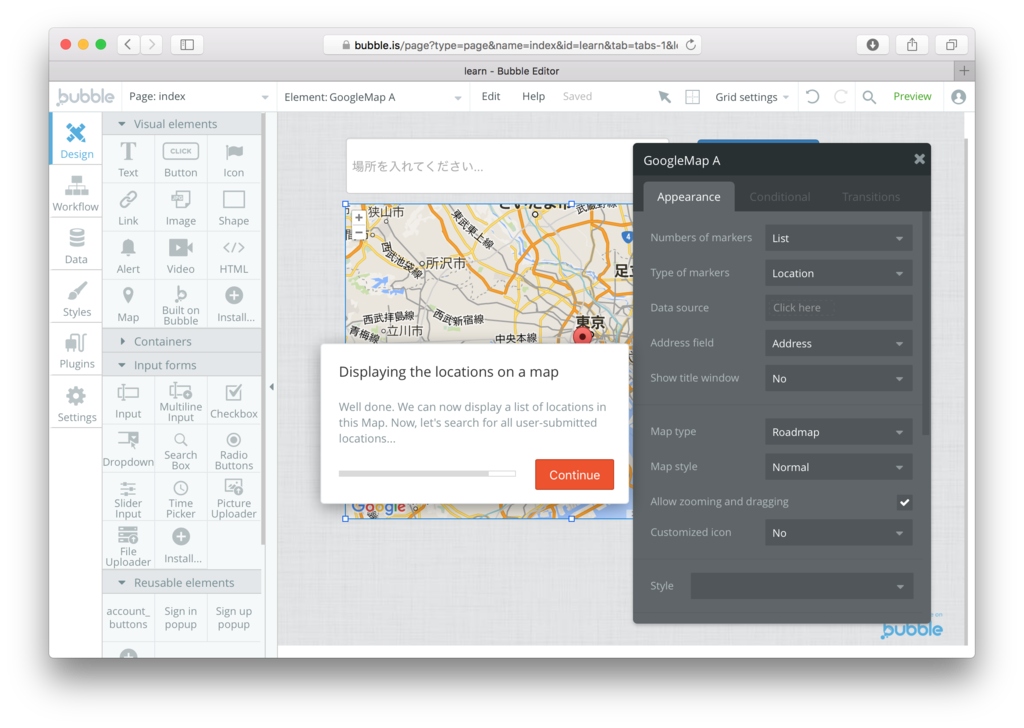The width and height of the screenshot is (1024, 728).
Task: Select the Text element tool
Action: (128, 159)
